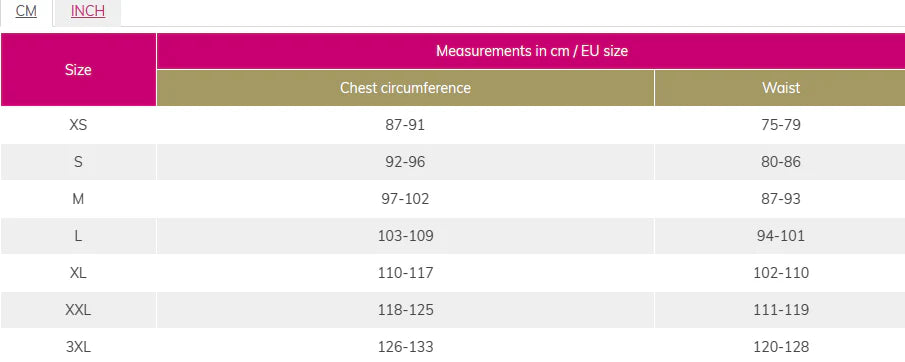Image resolution: width=905 pixels, height=362 pixels.
Task: Select the XXL size row label
Action: [x=78, y=309]
